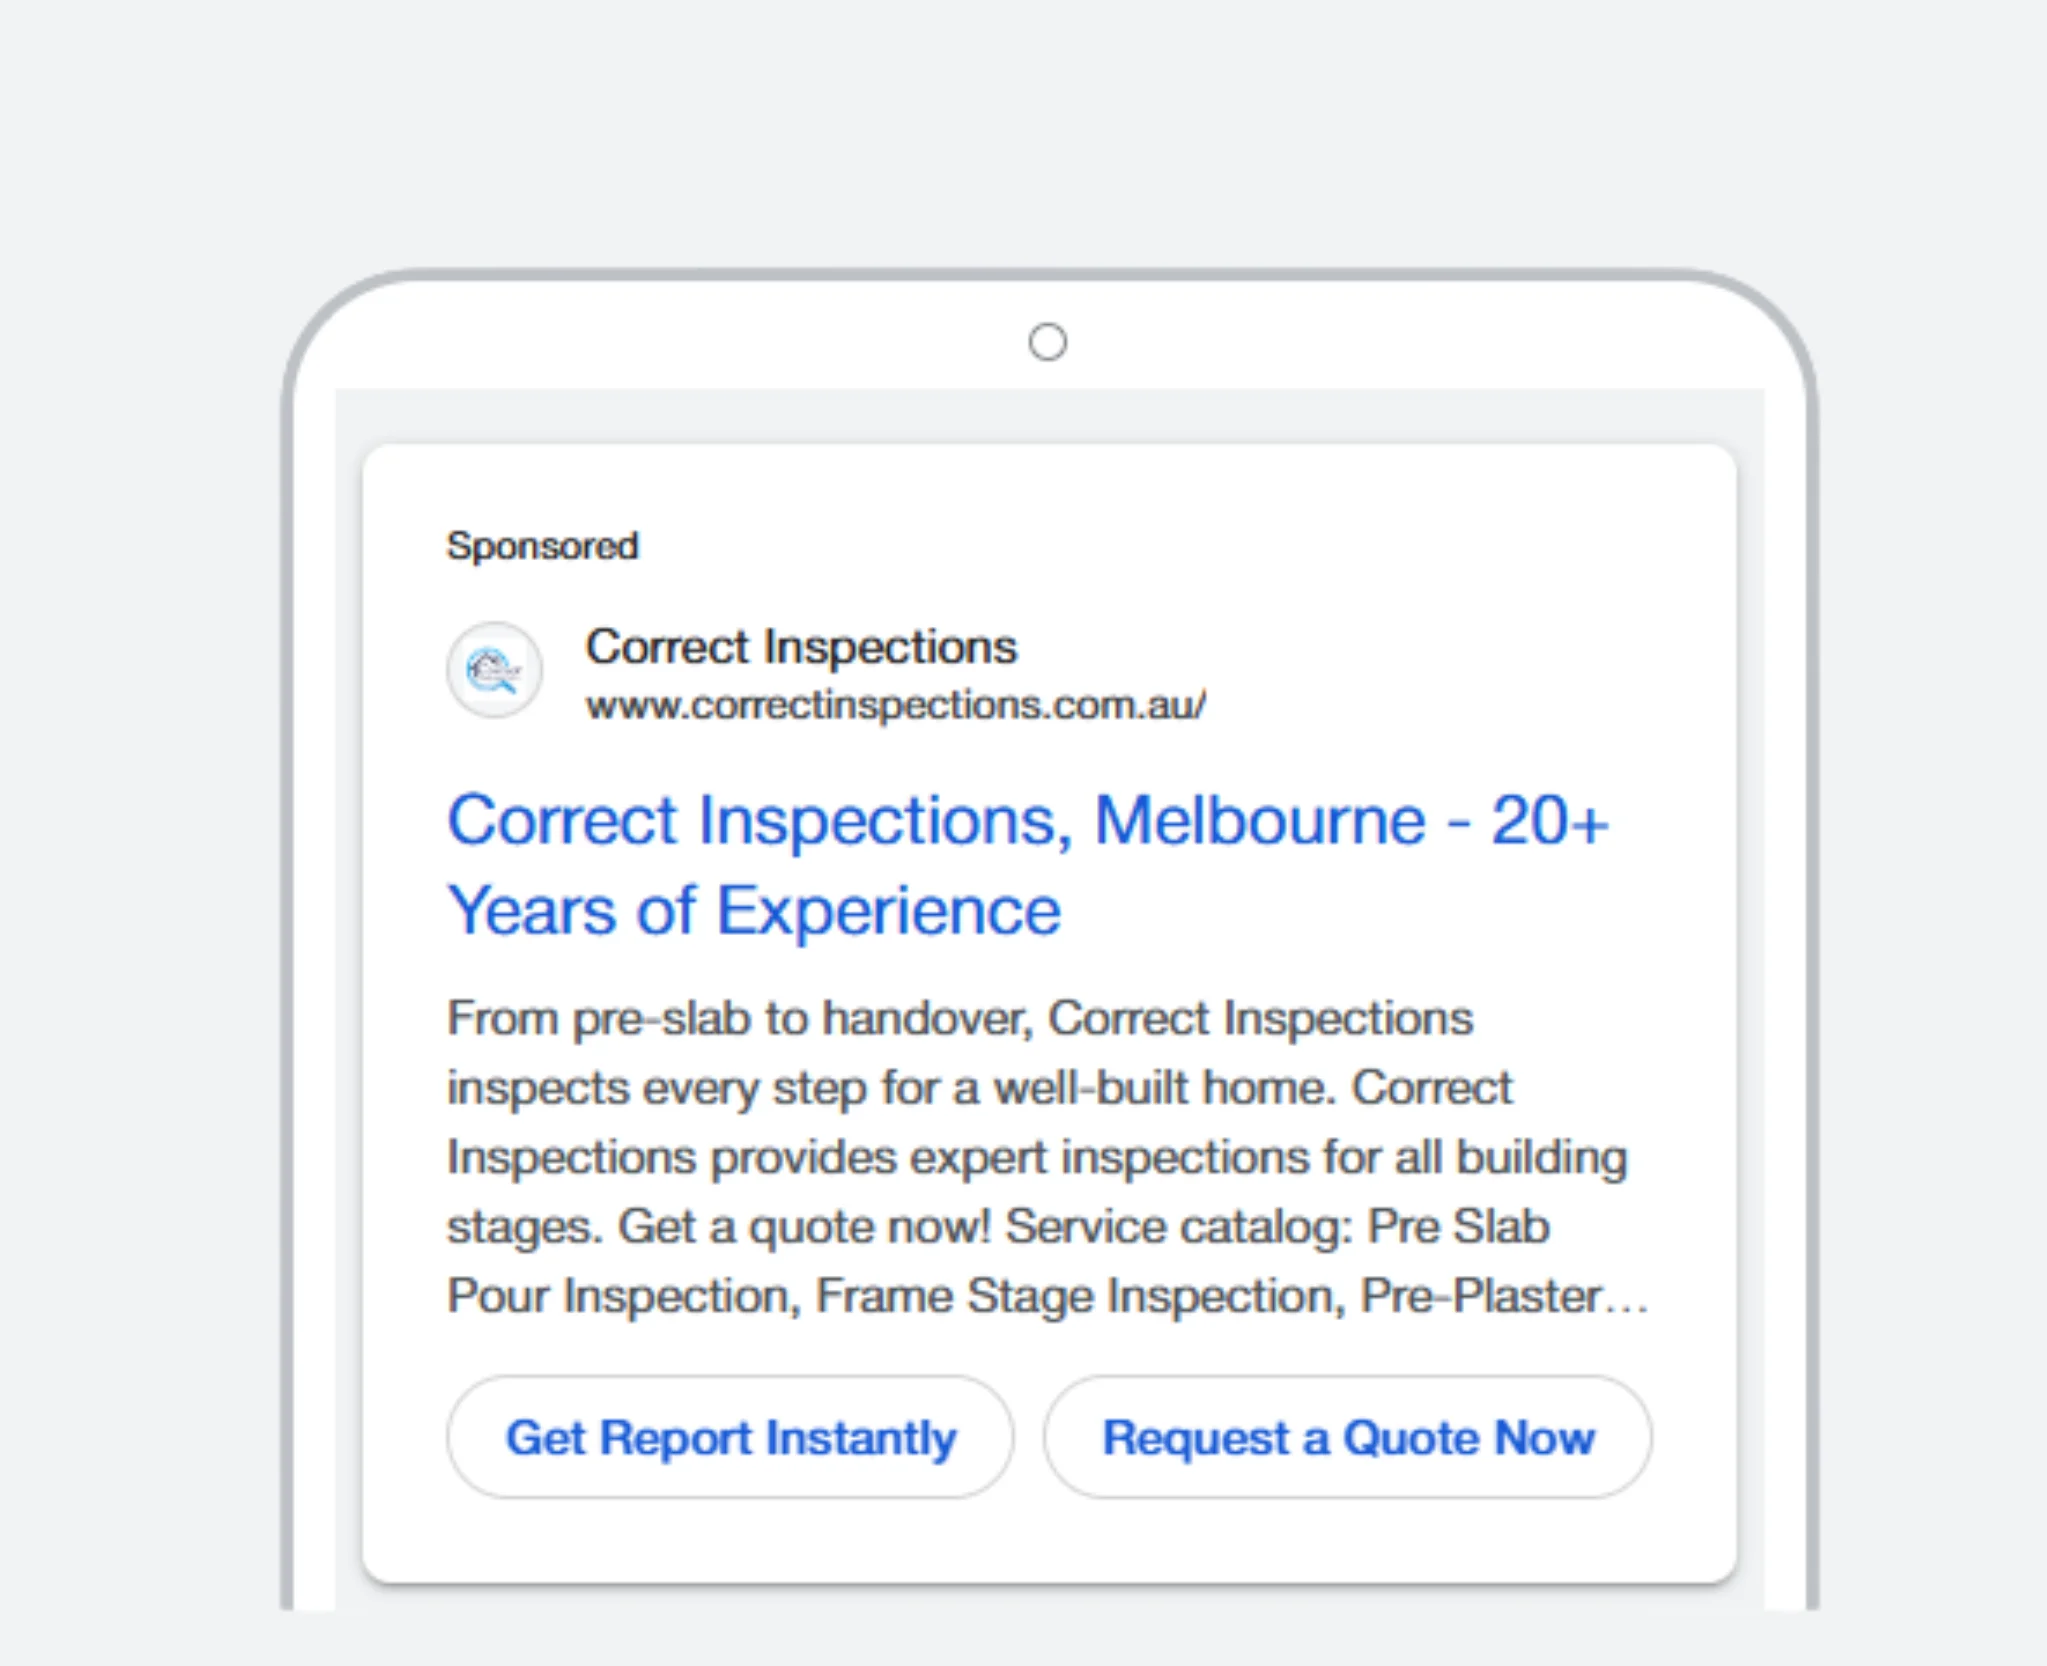Click the empty white space below ad buttons
Screen dimensions: 2047x1666
click(x=1048, y=1543)
